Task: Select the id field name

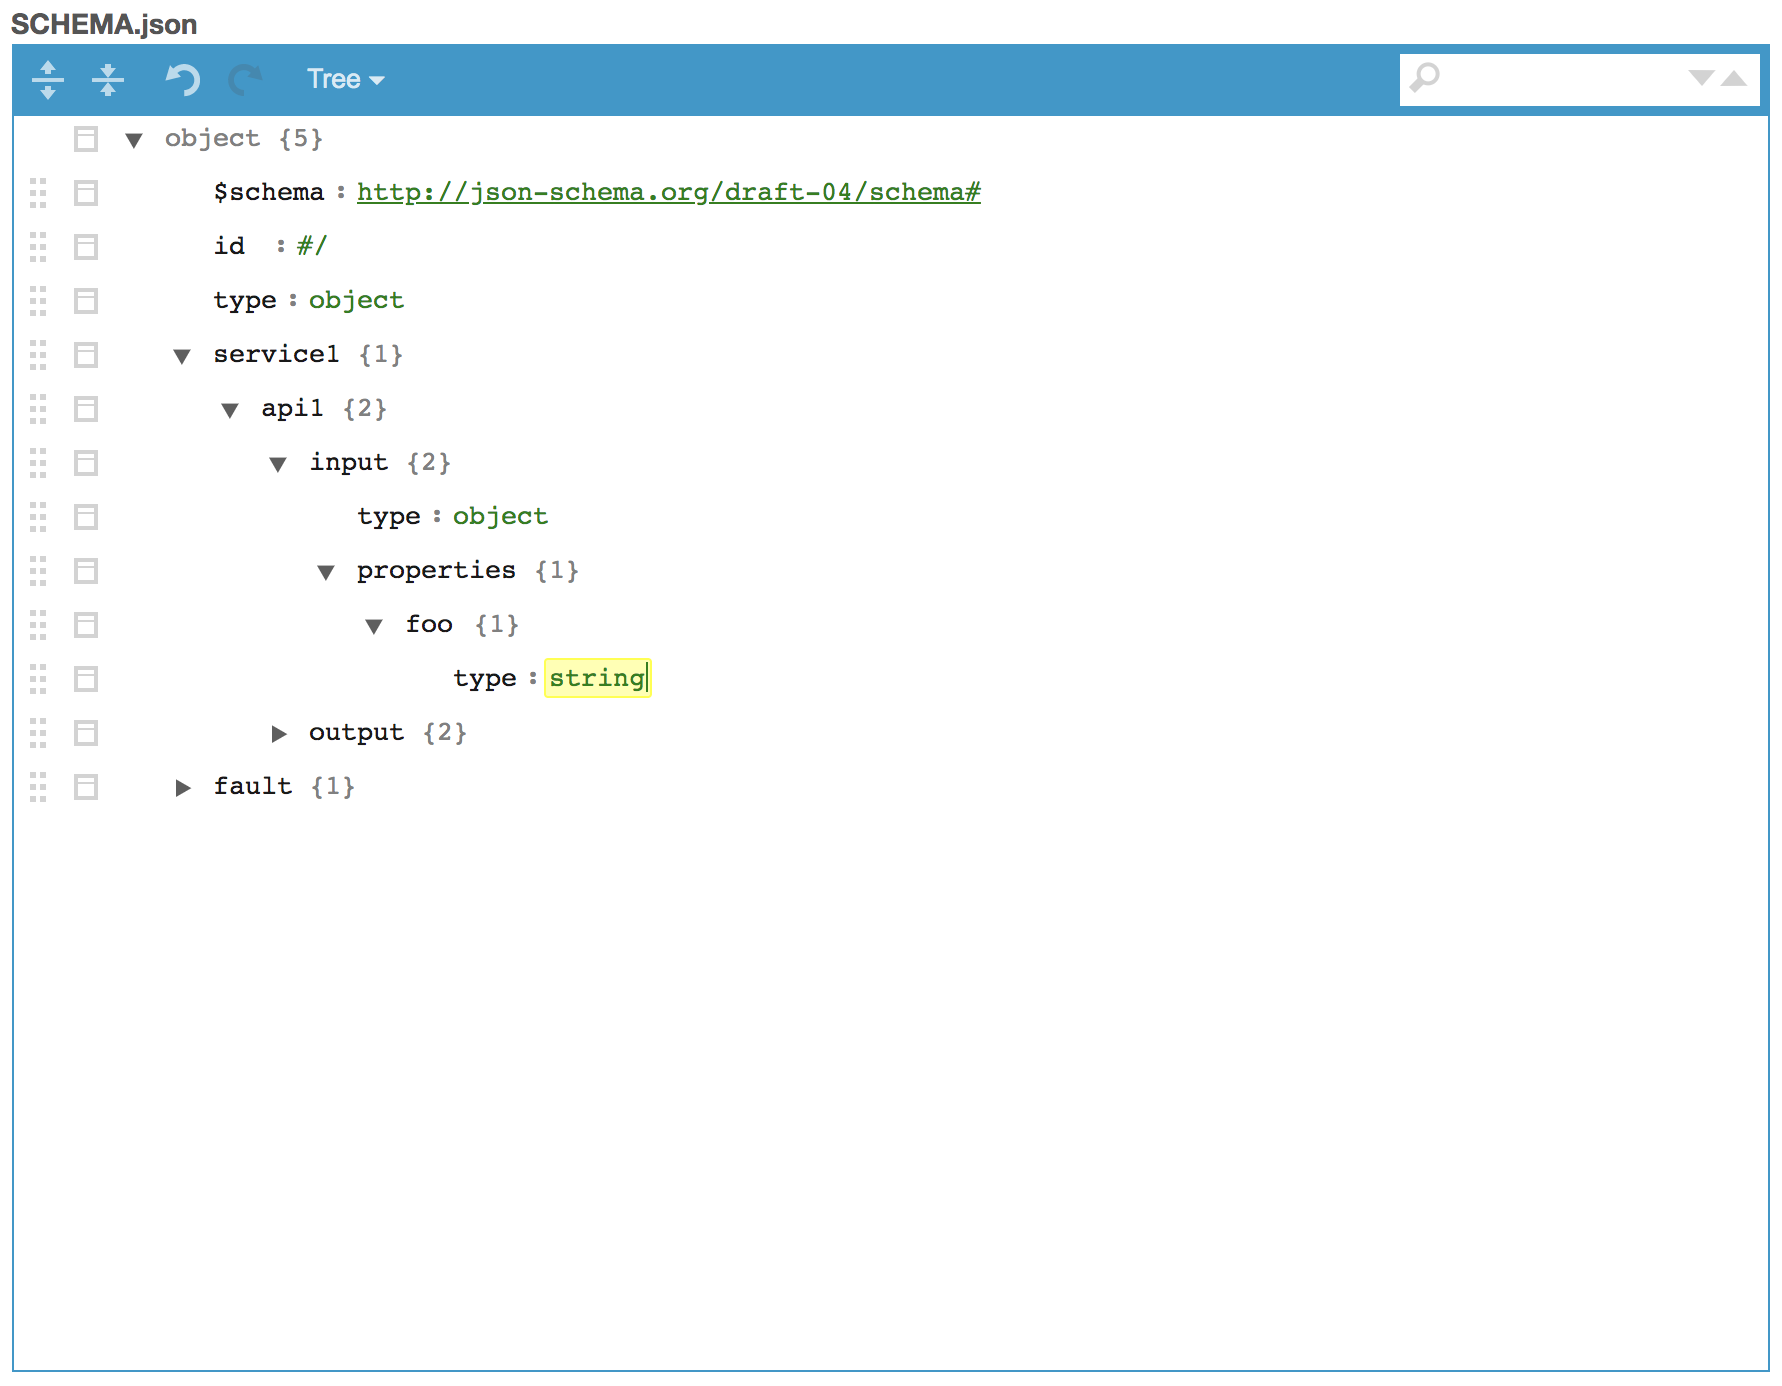Action: pyautogui.click(x=229, y=246)
